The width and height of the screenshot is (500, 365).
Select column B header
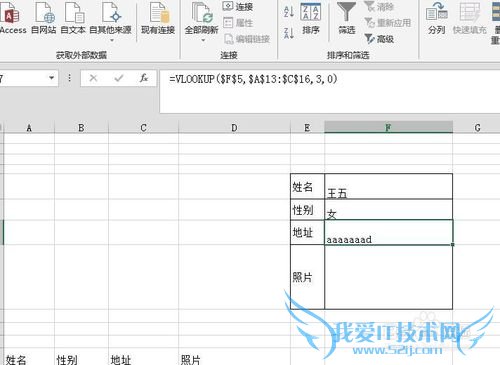click(x=81, y=128)
